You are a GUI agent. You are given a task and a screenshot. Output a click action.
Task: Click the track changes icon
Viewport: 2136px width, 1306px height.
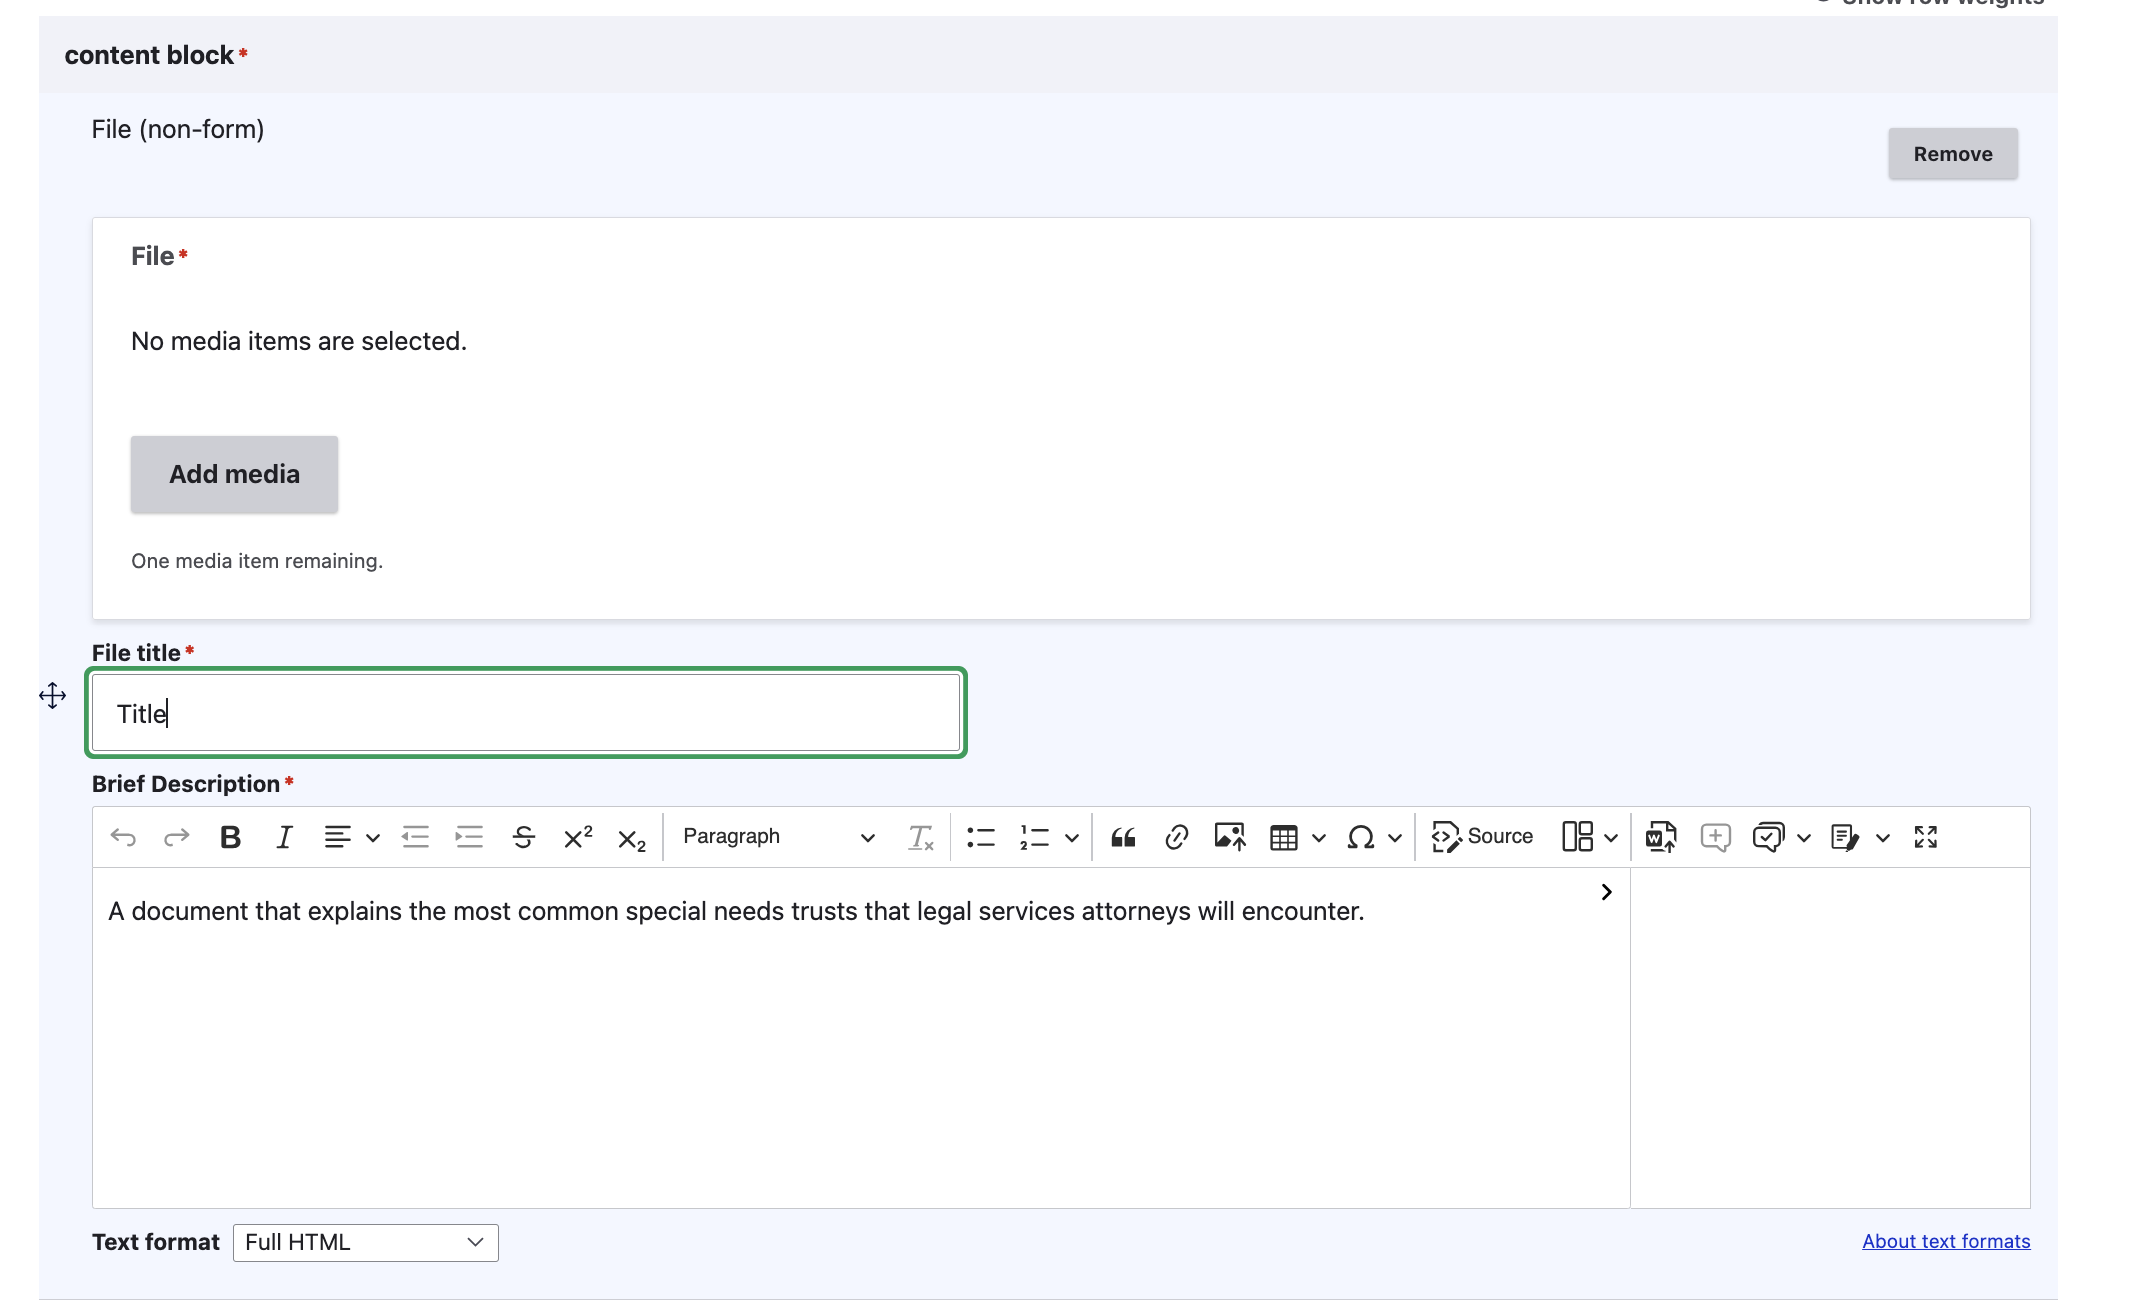[x=1845, y=837]
